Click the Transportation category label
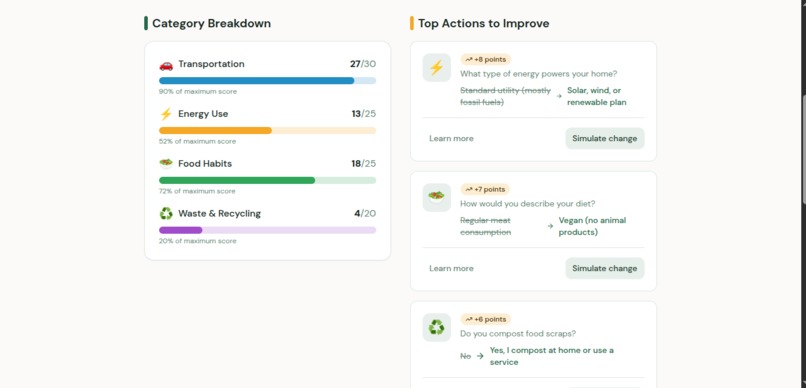The height and width of the screenshot is (388, 806). pyautogui.click(x=211, y=64)
